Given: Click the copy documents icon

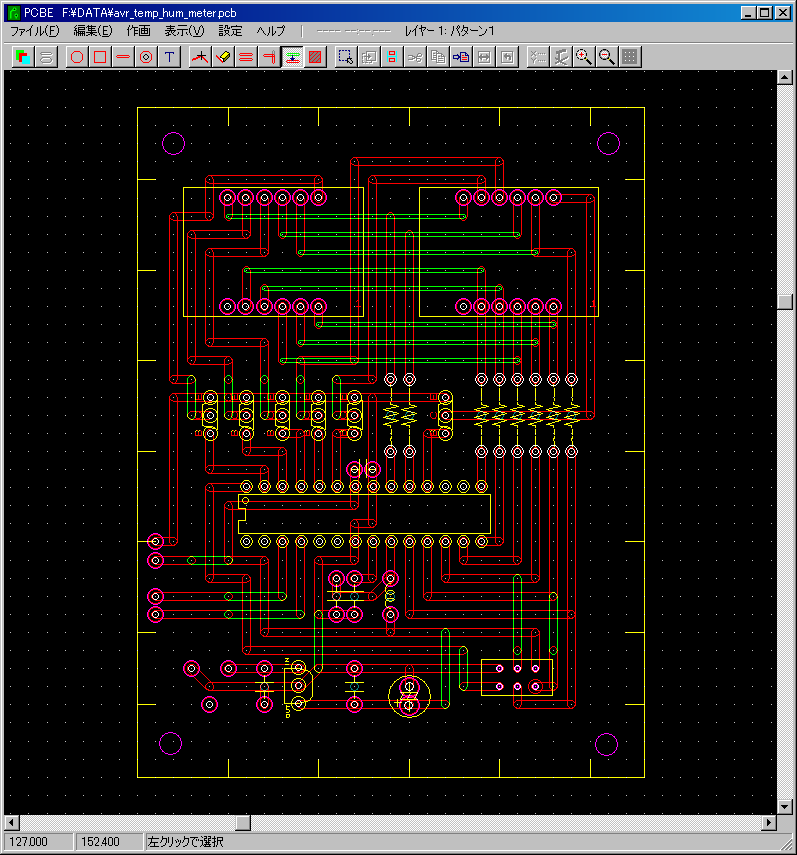Looking at the screenshot, I should 438,57.
